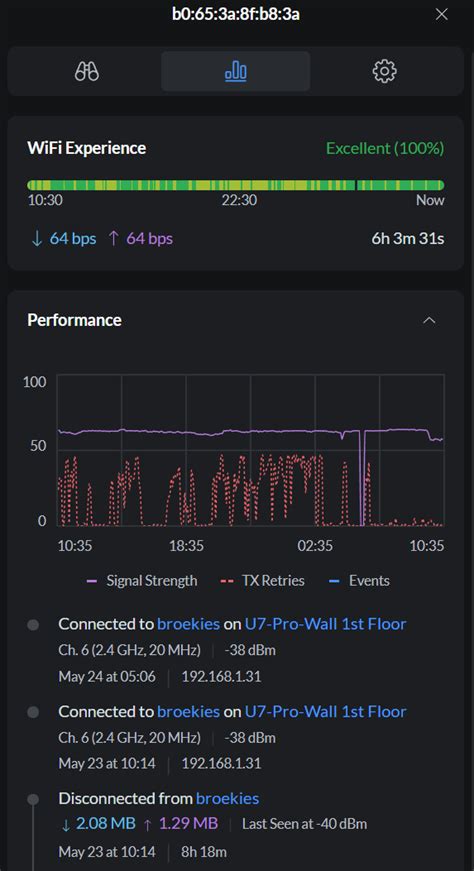Select the Disconnected event timeline dot
The height and width of the screenshot is (871, 474).
(x=33, y=800)
